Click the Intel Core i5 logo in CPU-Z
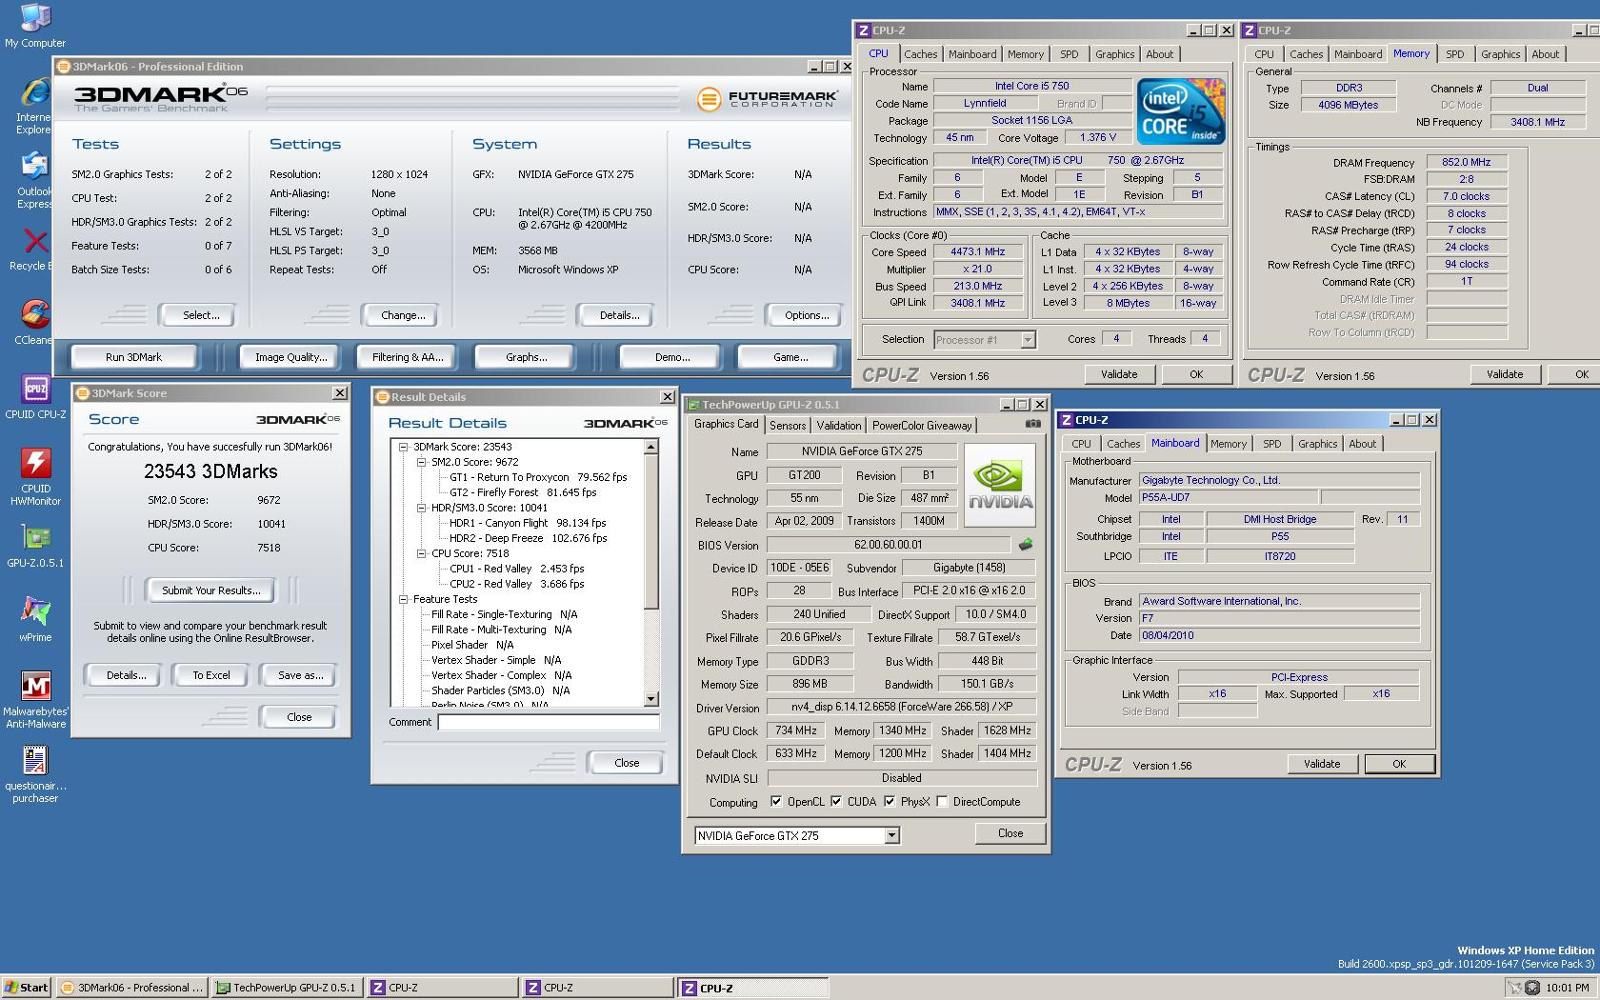Screen dimensions: 1600x1000 point(1181,111)
